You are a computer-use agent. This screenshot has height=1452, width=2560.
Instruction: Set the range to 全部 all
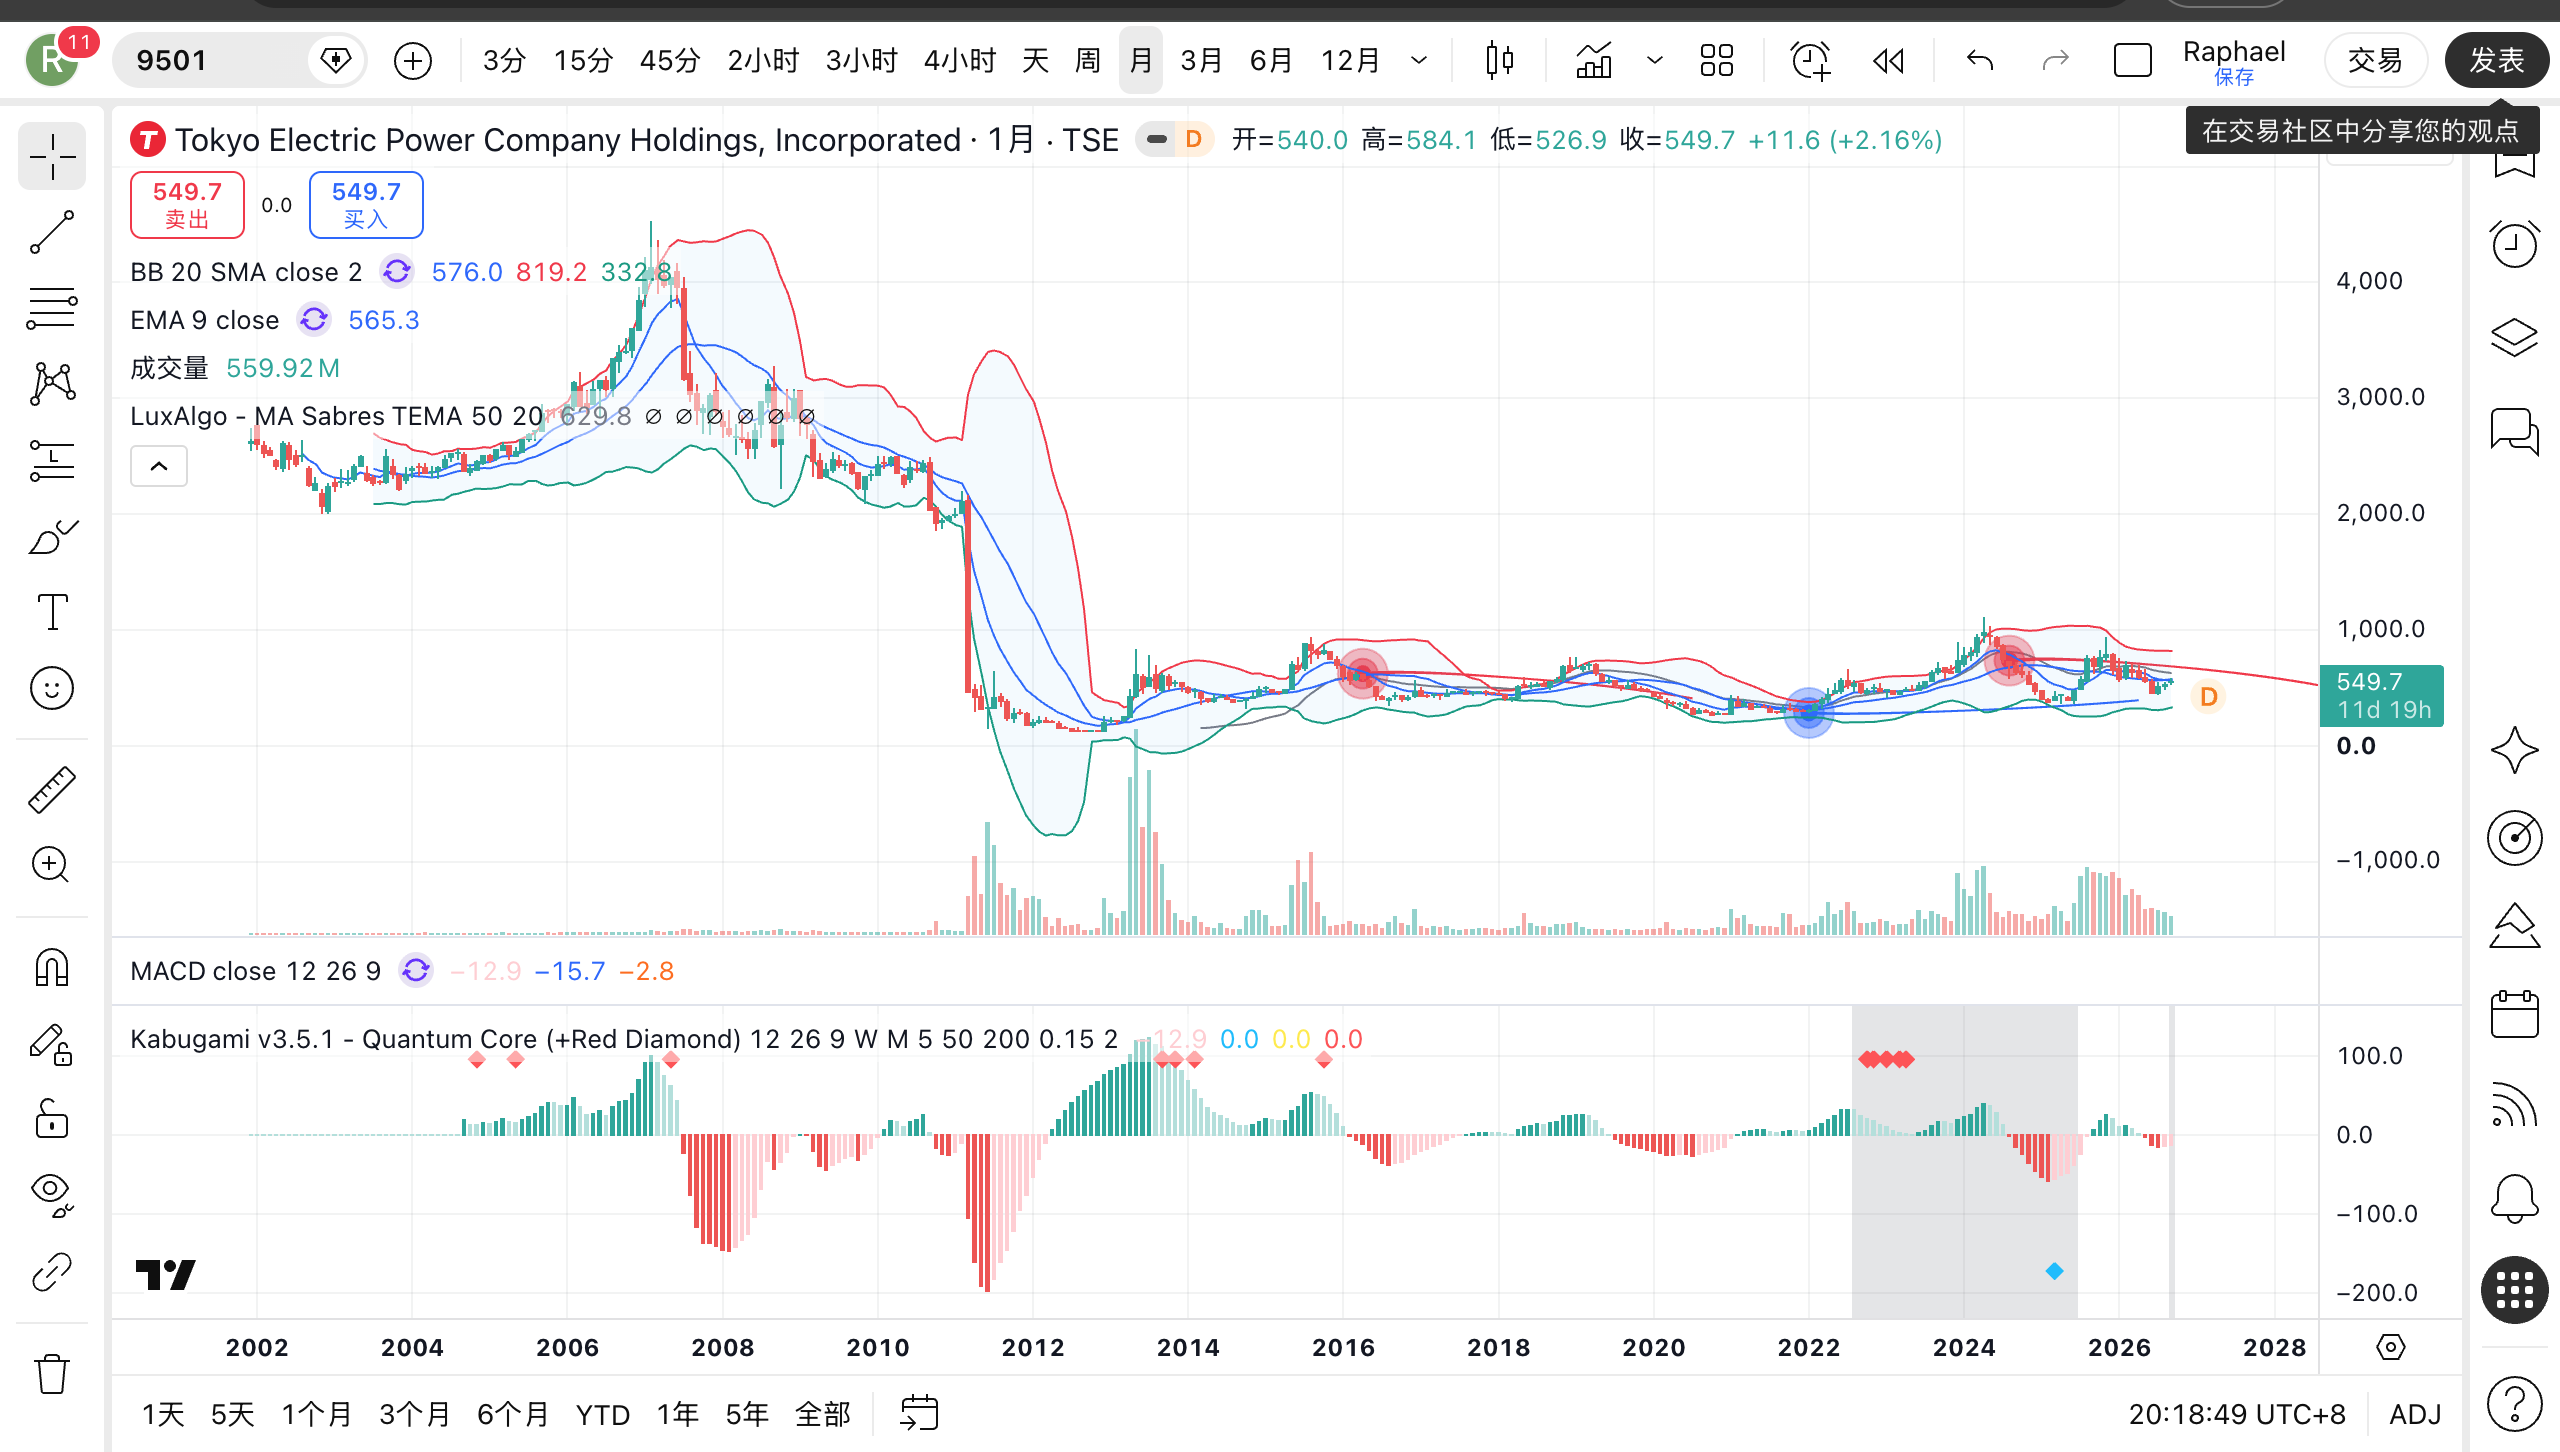pos(822,1414)
